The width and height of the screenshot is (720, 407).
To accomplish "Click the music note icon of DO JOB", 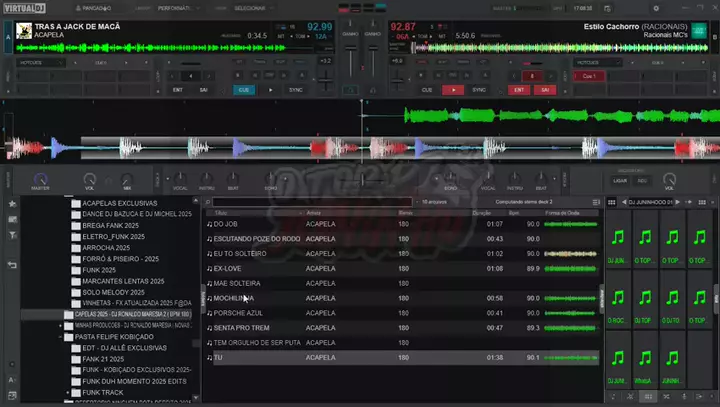I will tap(209, 224).
